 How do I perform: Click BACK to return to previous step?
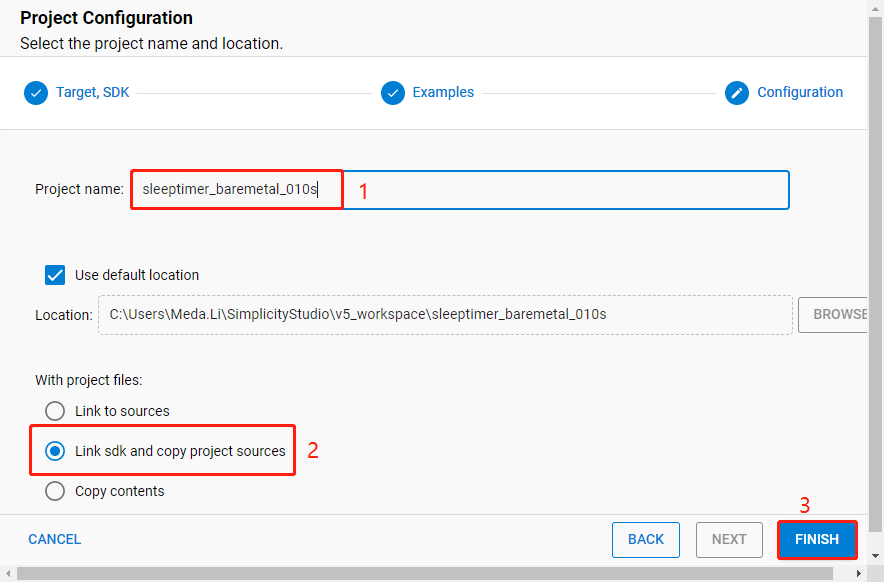[645, 539]
